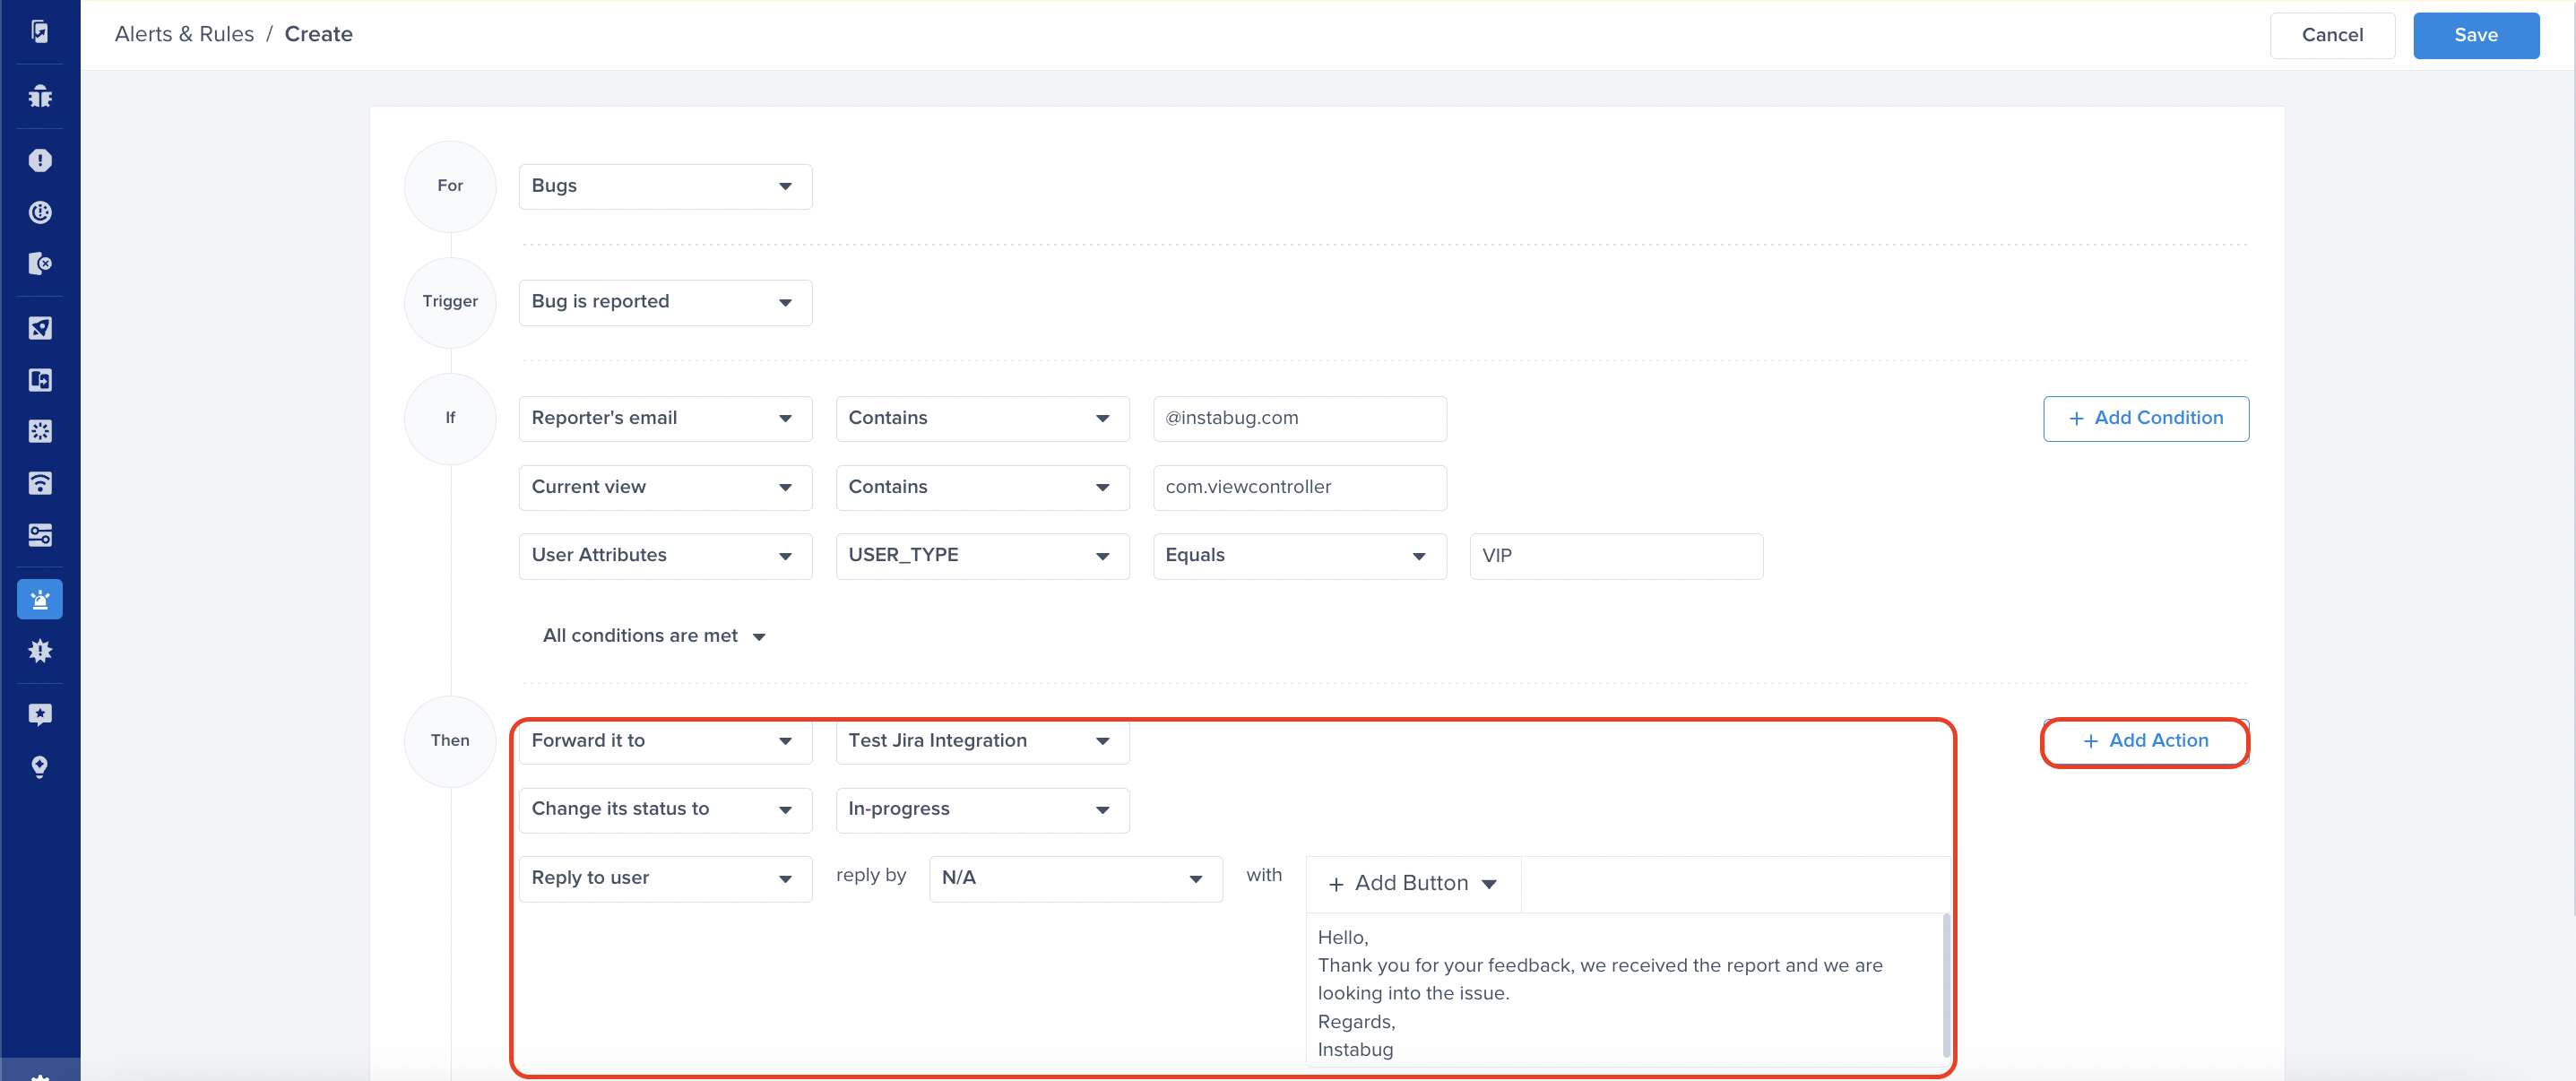Click Alerts & Rules breadcrumb link
Screen dimensions: 2576x1081
184,34
